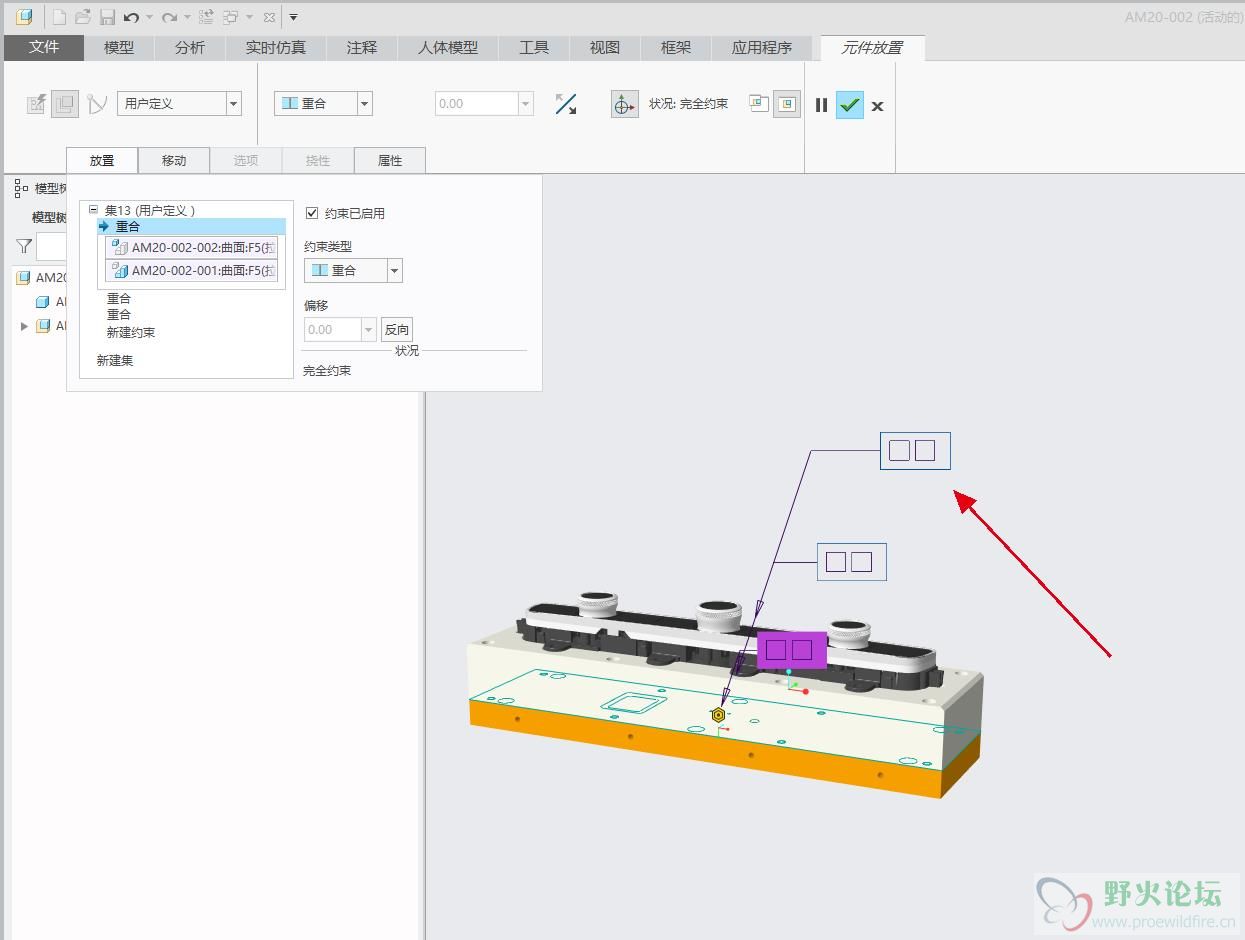Switch to the 视图 ribbon tab

(x=605, y=47)
